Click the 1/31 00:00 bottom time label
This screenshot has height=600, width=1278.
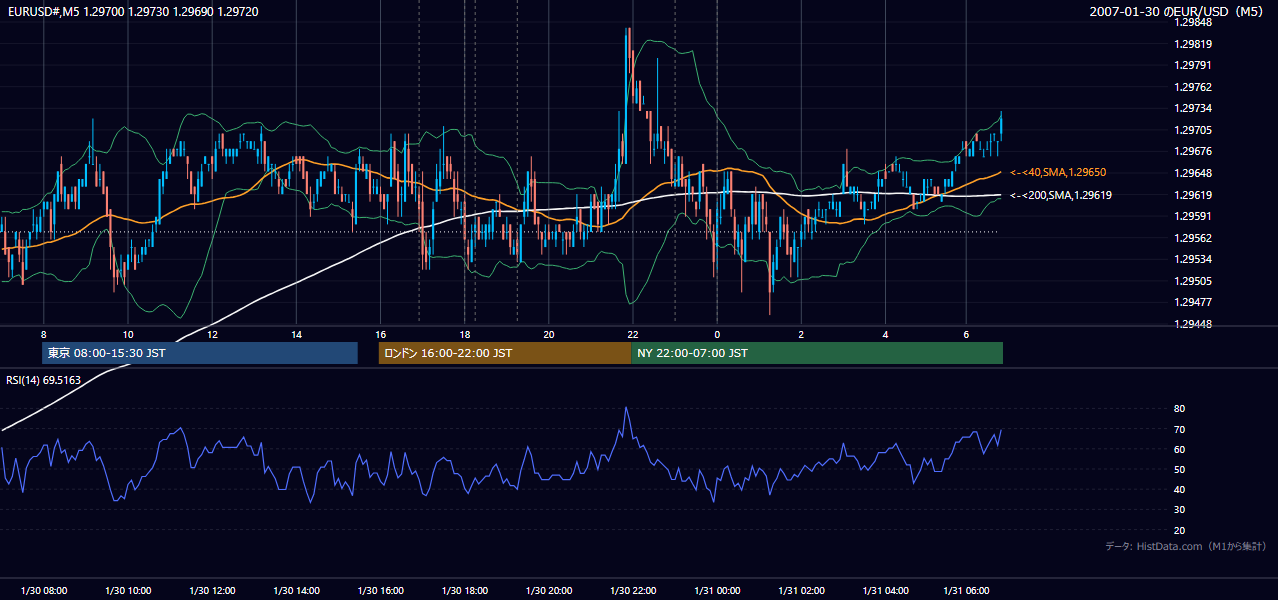tap(716, 591)
